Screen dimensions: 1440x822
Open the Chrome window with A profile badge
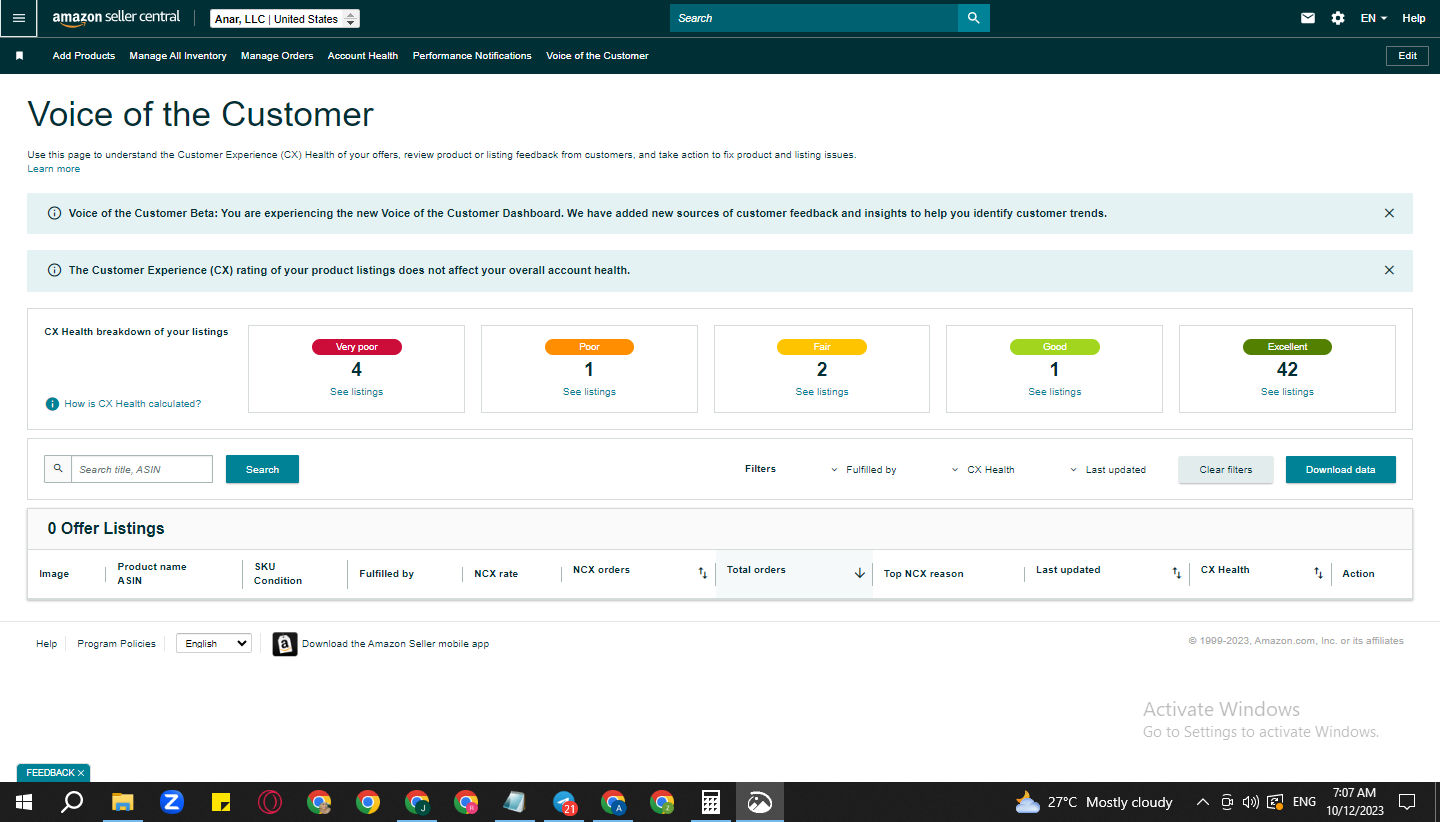click(613, 802)
